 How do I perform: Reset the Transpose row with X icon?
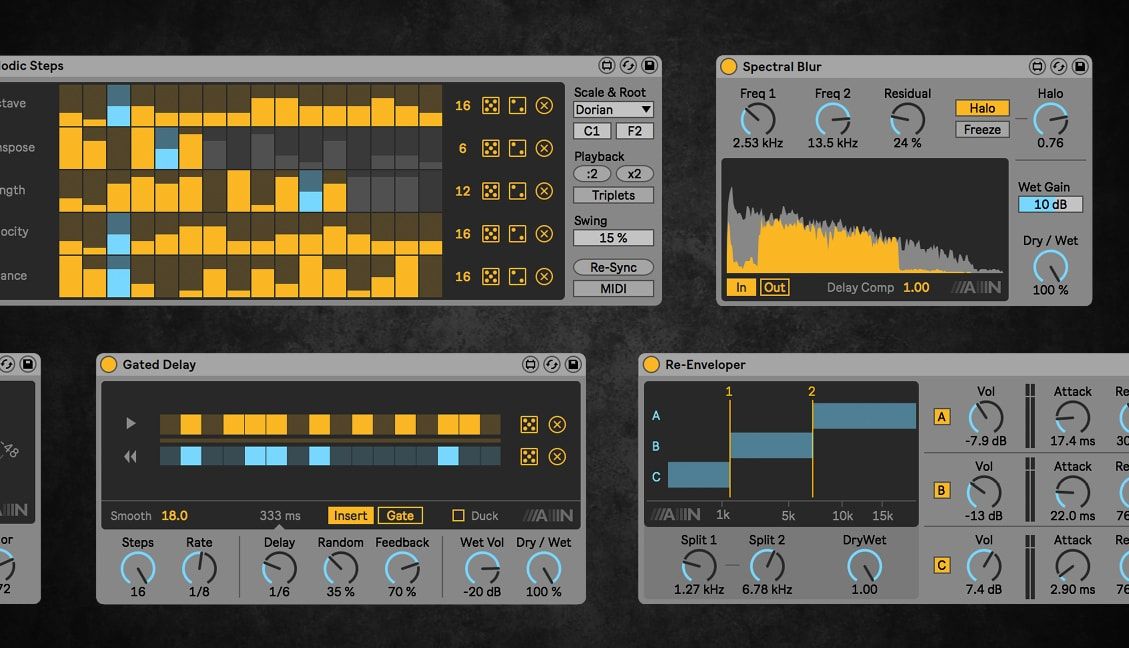pos(544,148)
